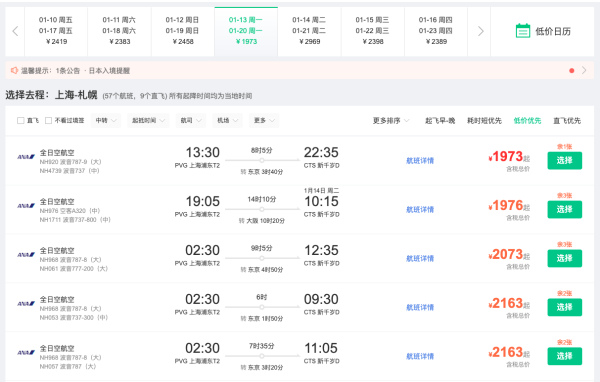Check the 不看过境签 checkbox
The width and height of the screenshot is (600, 382).
pos(48,121)
